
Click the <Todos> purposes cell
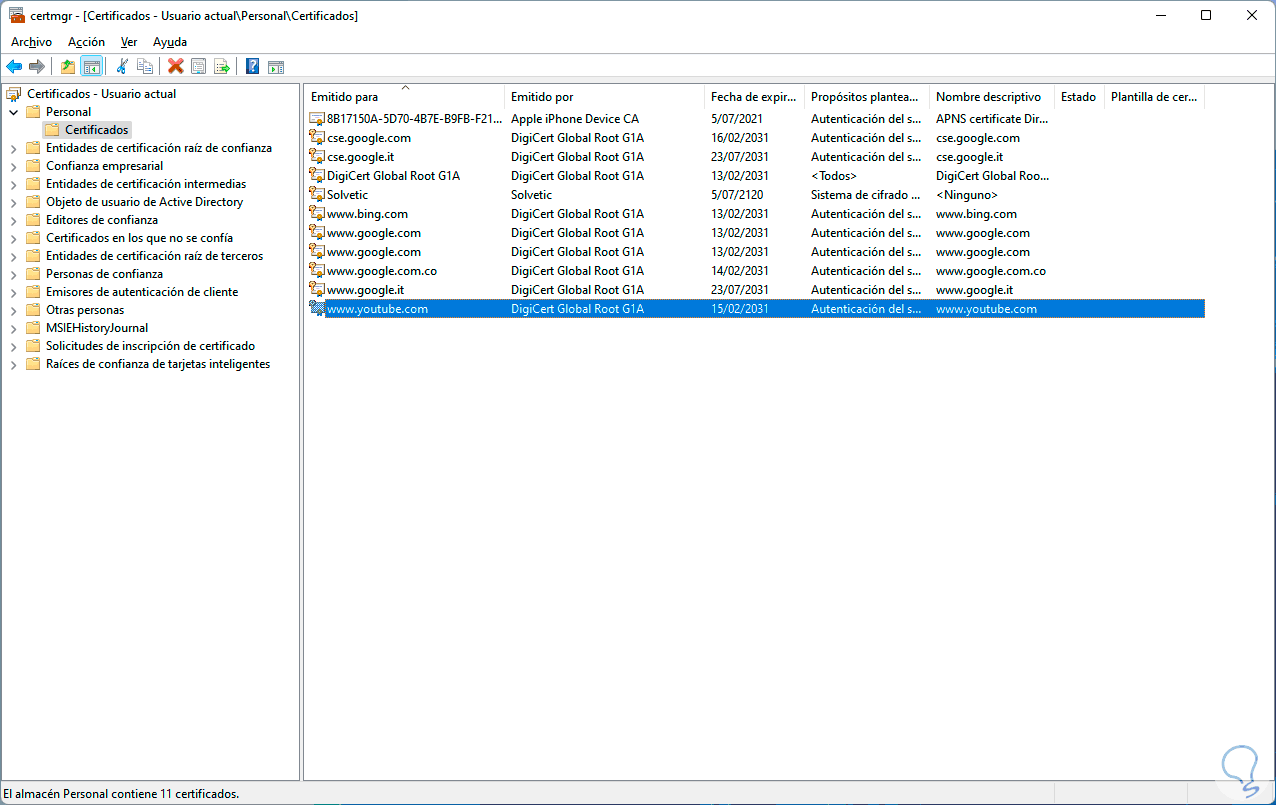click(x=834, y=176)
